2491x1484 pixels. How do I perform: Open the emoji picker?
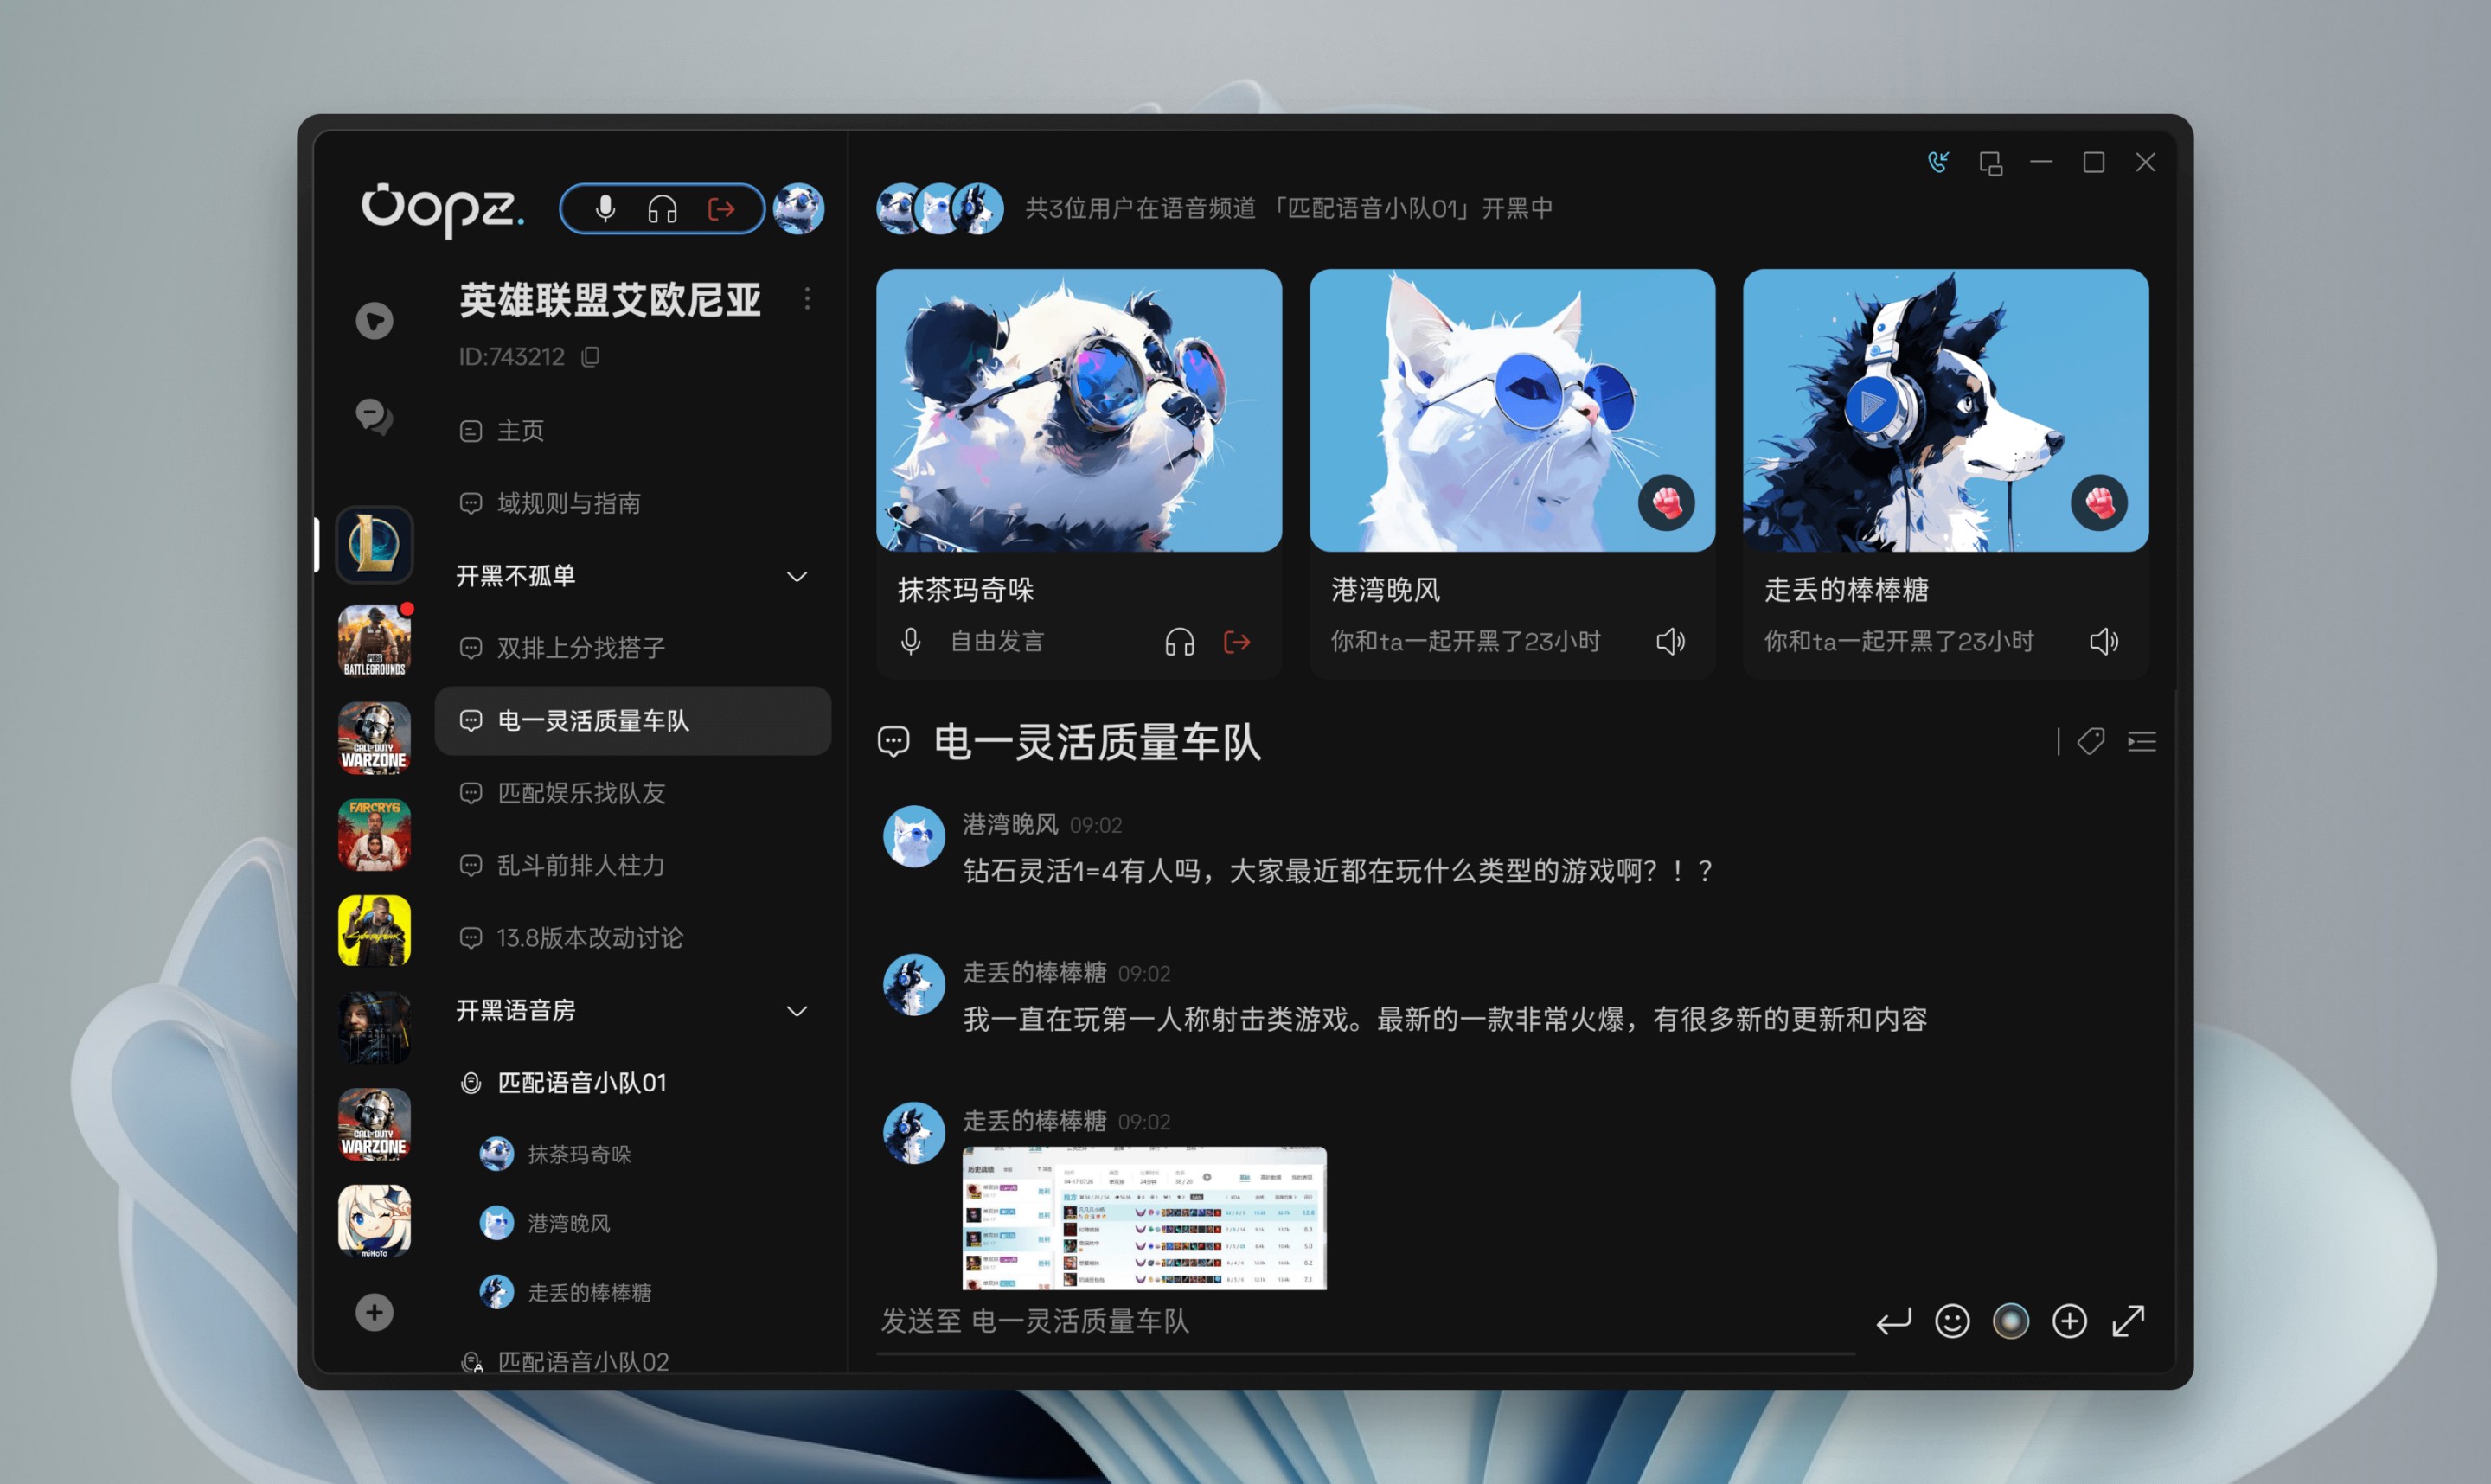click(1952, 1321)
